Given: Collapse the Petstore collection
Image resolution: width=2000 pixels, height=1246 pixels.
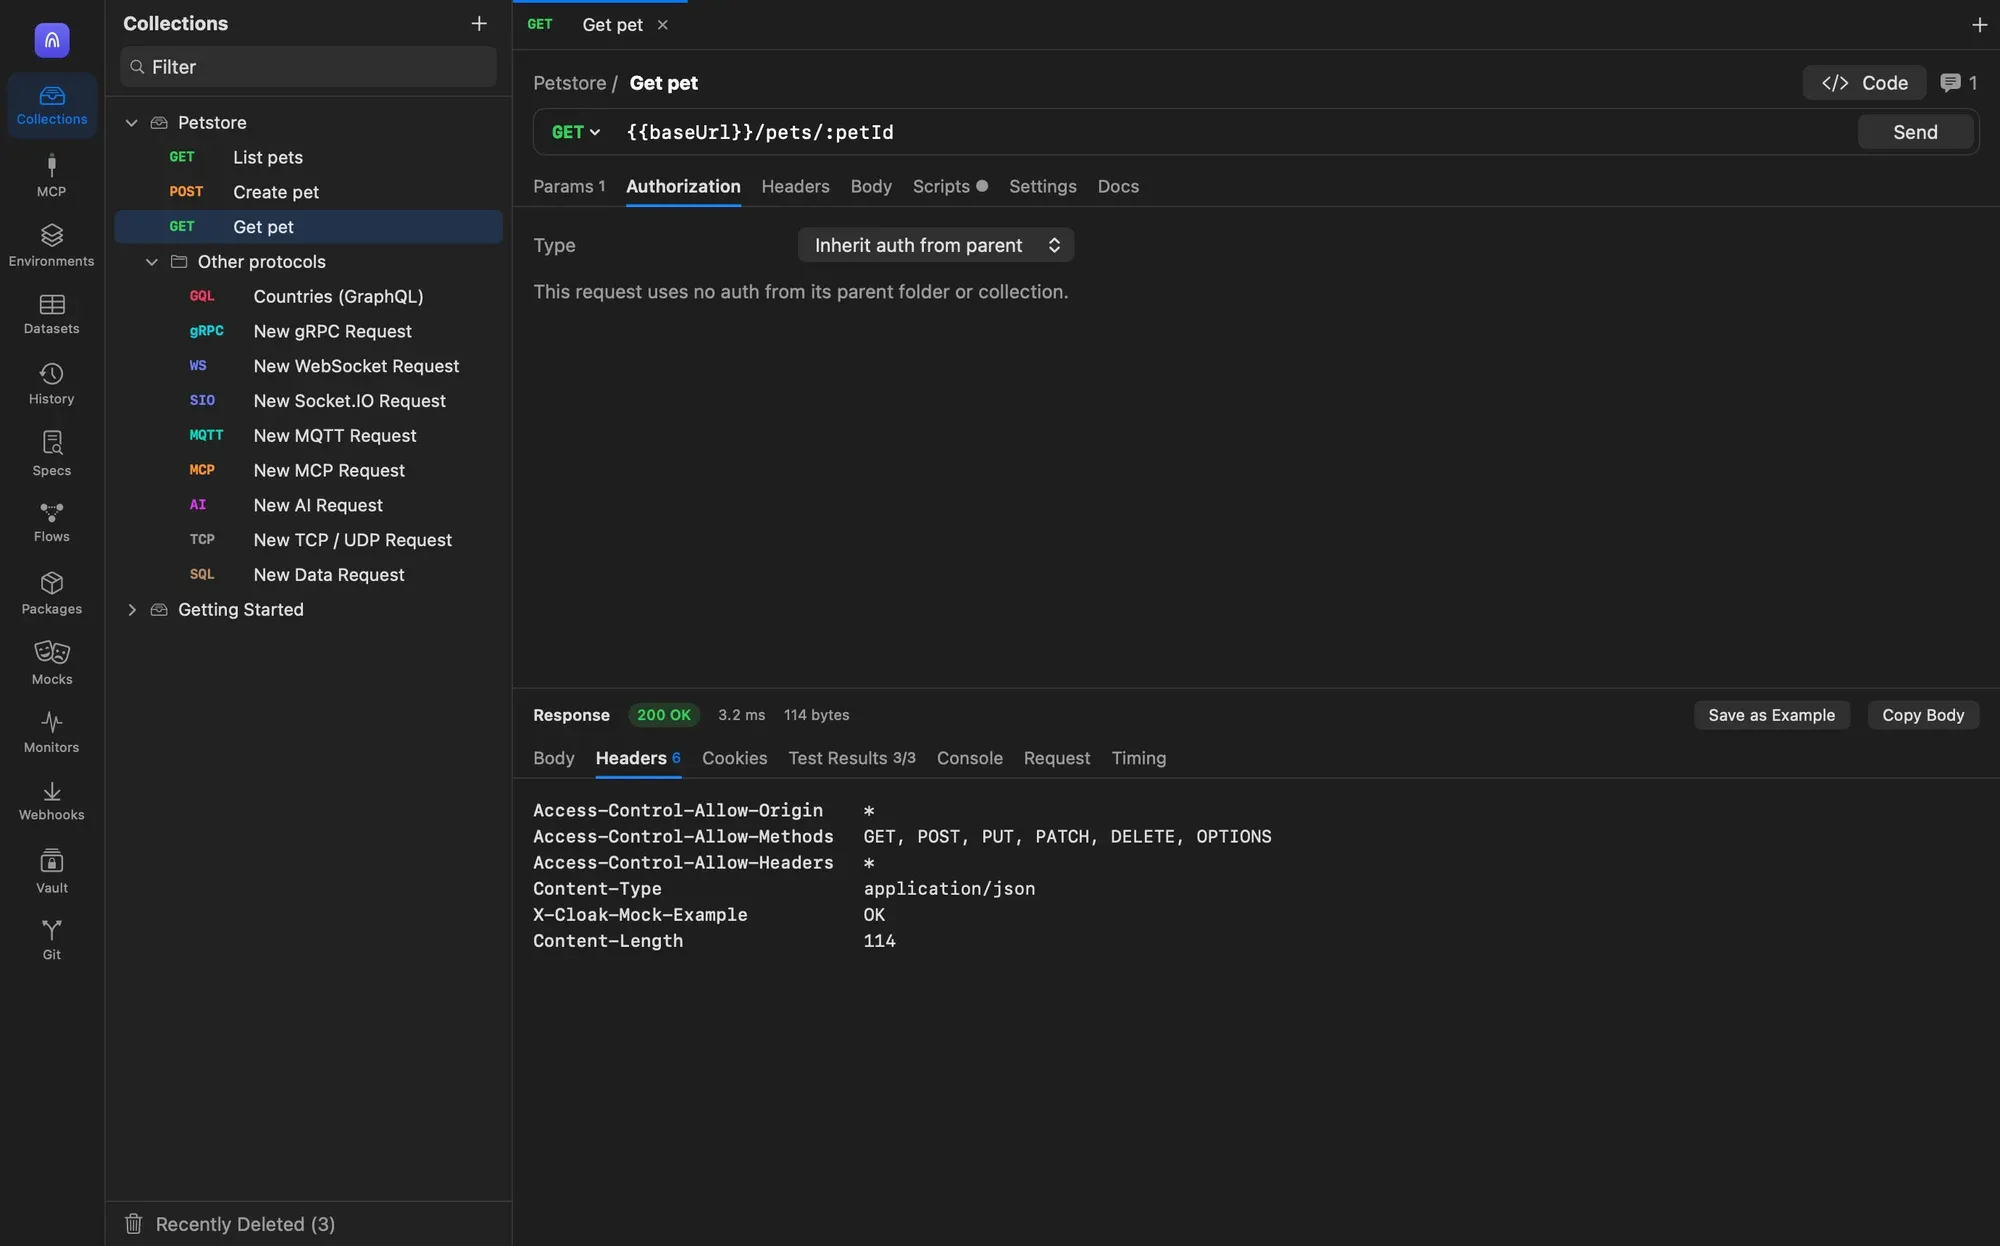Looking at the screenshot, I should point(131,123).
